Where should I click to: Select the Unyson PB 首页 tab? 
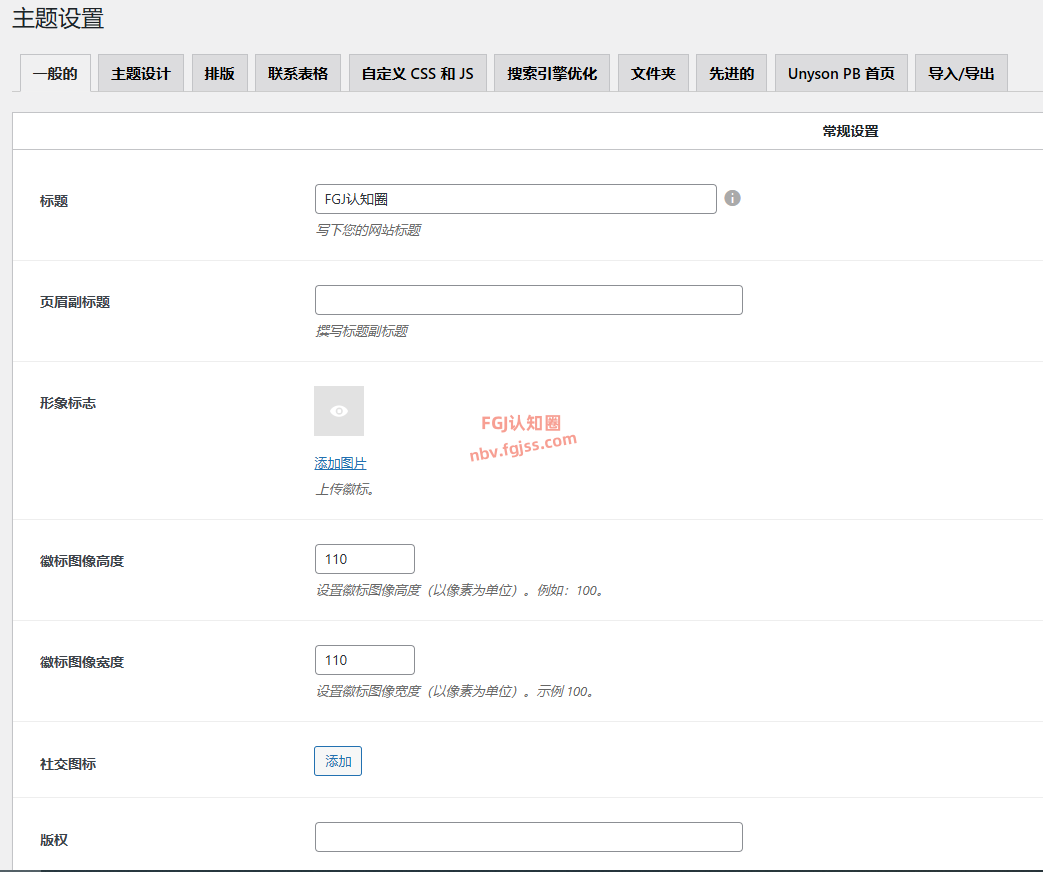click(841, 74)
